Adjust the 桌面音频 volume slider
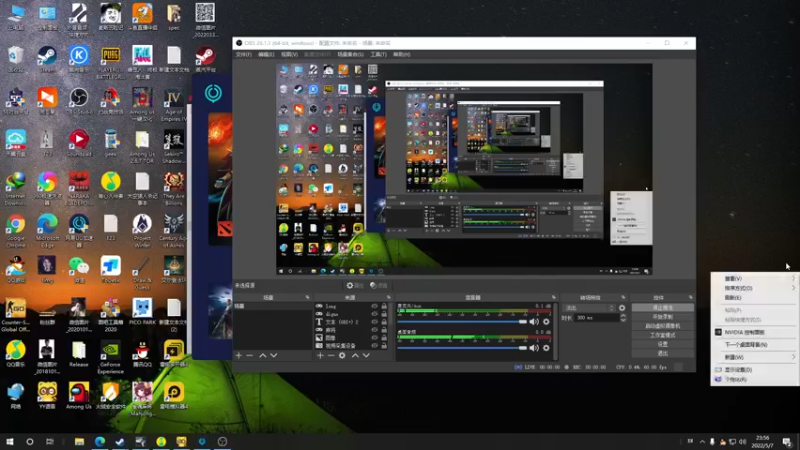This screenshot has width=800, height=450. 462,348
